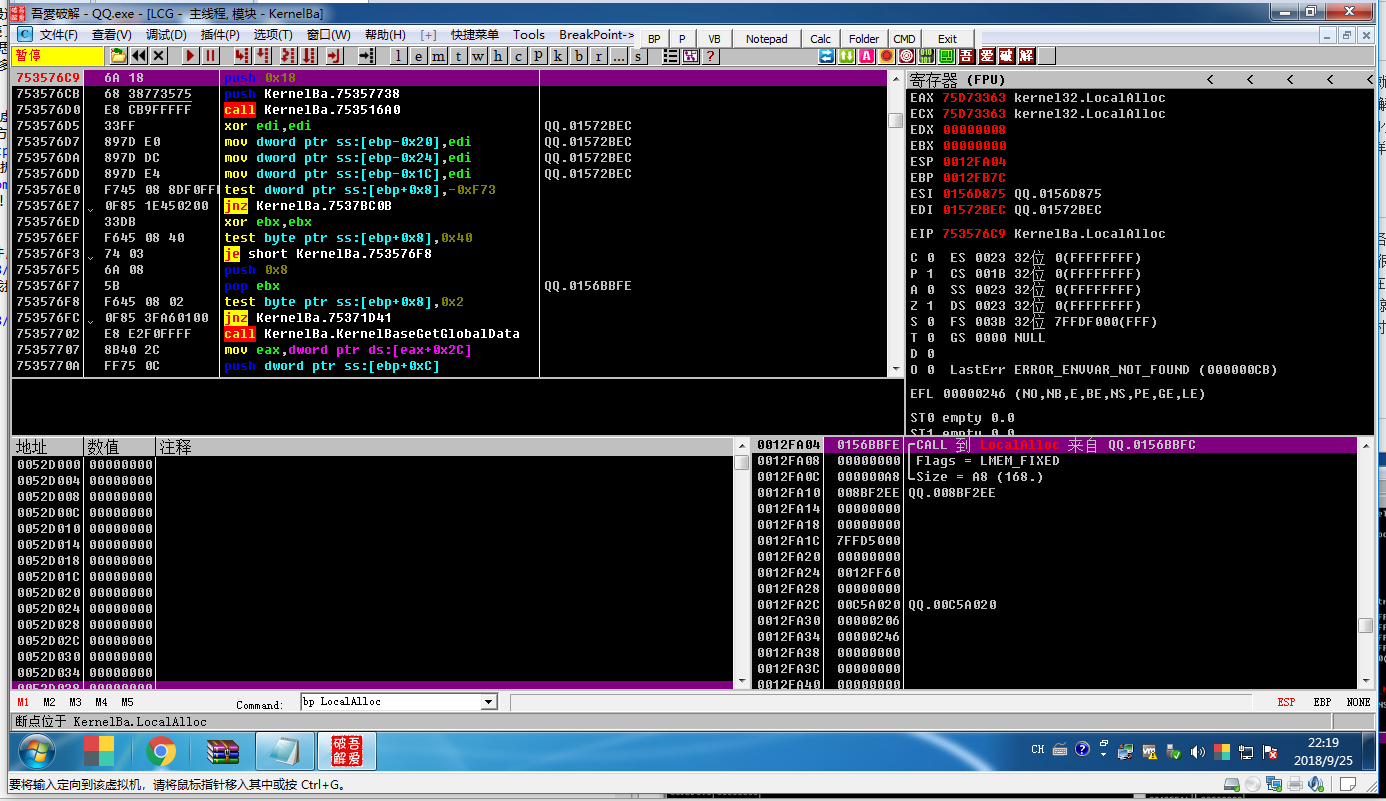The height and width of the screenshot is (801, 1386).
Task: Open 选项(T) menu
Action: tap(273, 35)
